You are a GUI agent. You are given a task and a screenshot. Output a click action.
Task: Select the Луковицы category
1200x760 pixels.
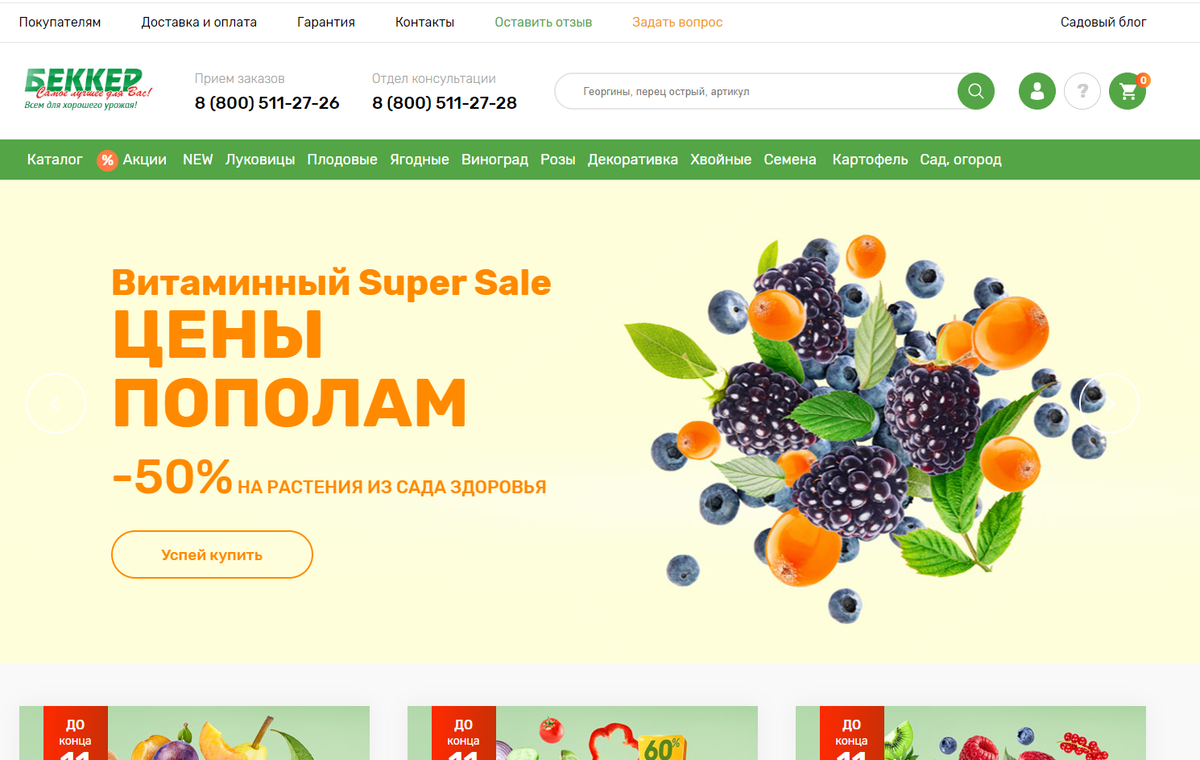click(260, 160)
